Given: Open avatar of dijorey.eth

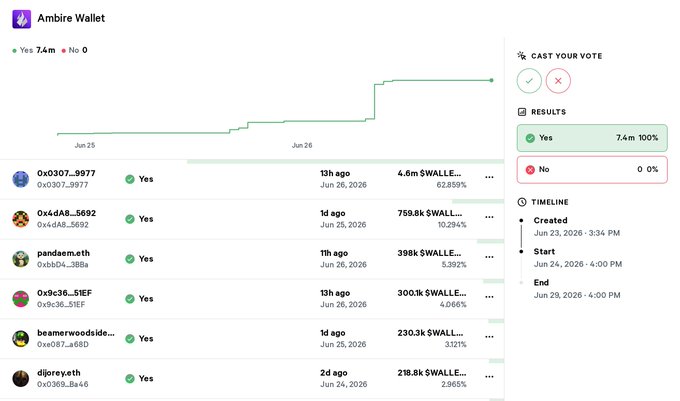Looking at the screenshot, I should coord(20,378).
